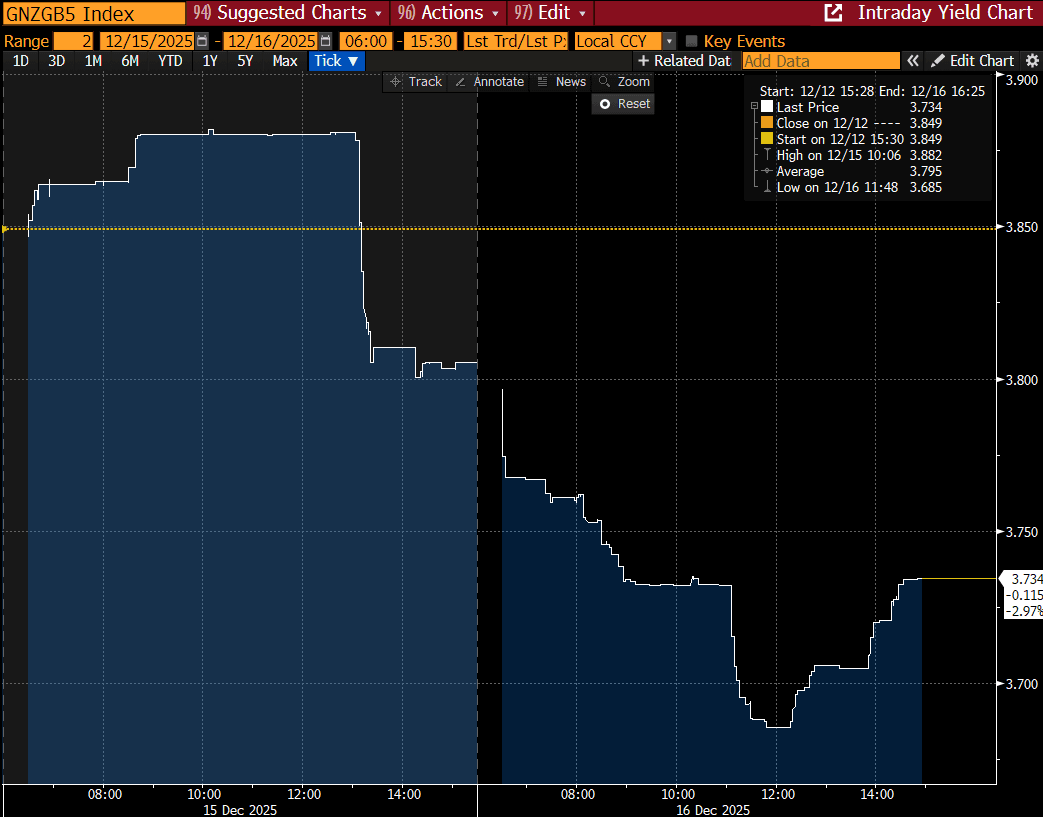Open the start date calendar picker icon
The image size is (1043, 817).
pyautogui.click(x=202, y=41)
